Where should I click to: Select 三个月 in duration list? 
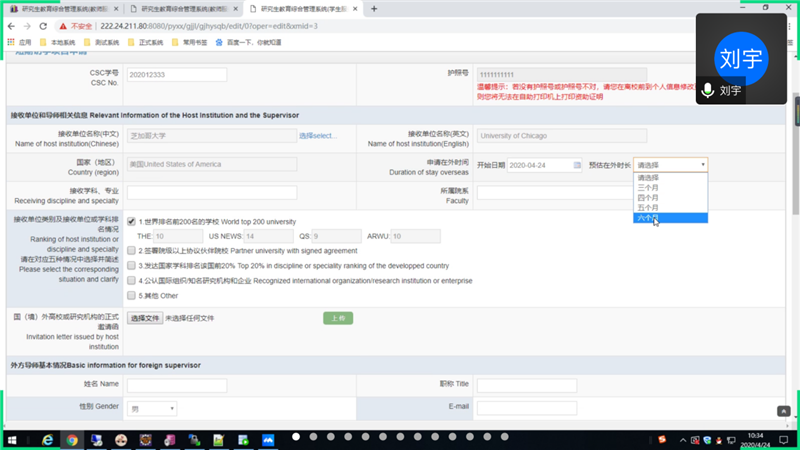(x=670, y=188)
